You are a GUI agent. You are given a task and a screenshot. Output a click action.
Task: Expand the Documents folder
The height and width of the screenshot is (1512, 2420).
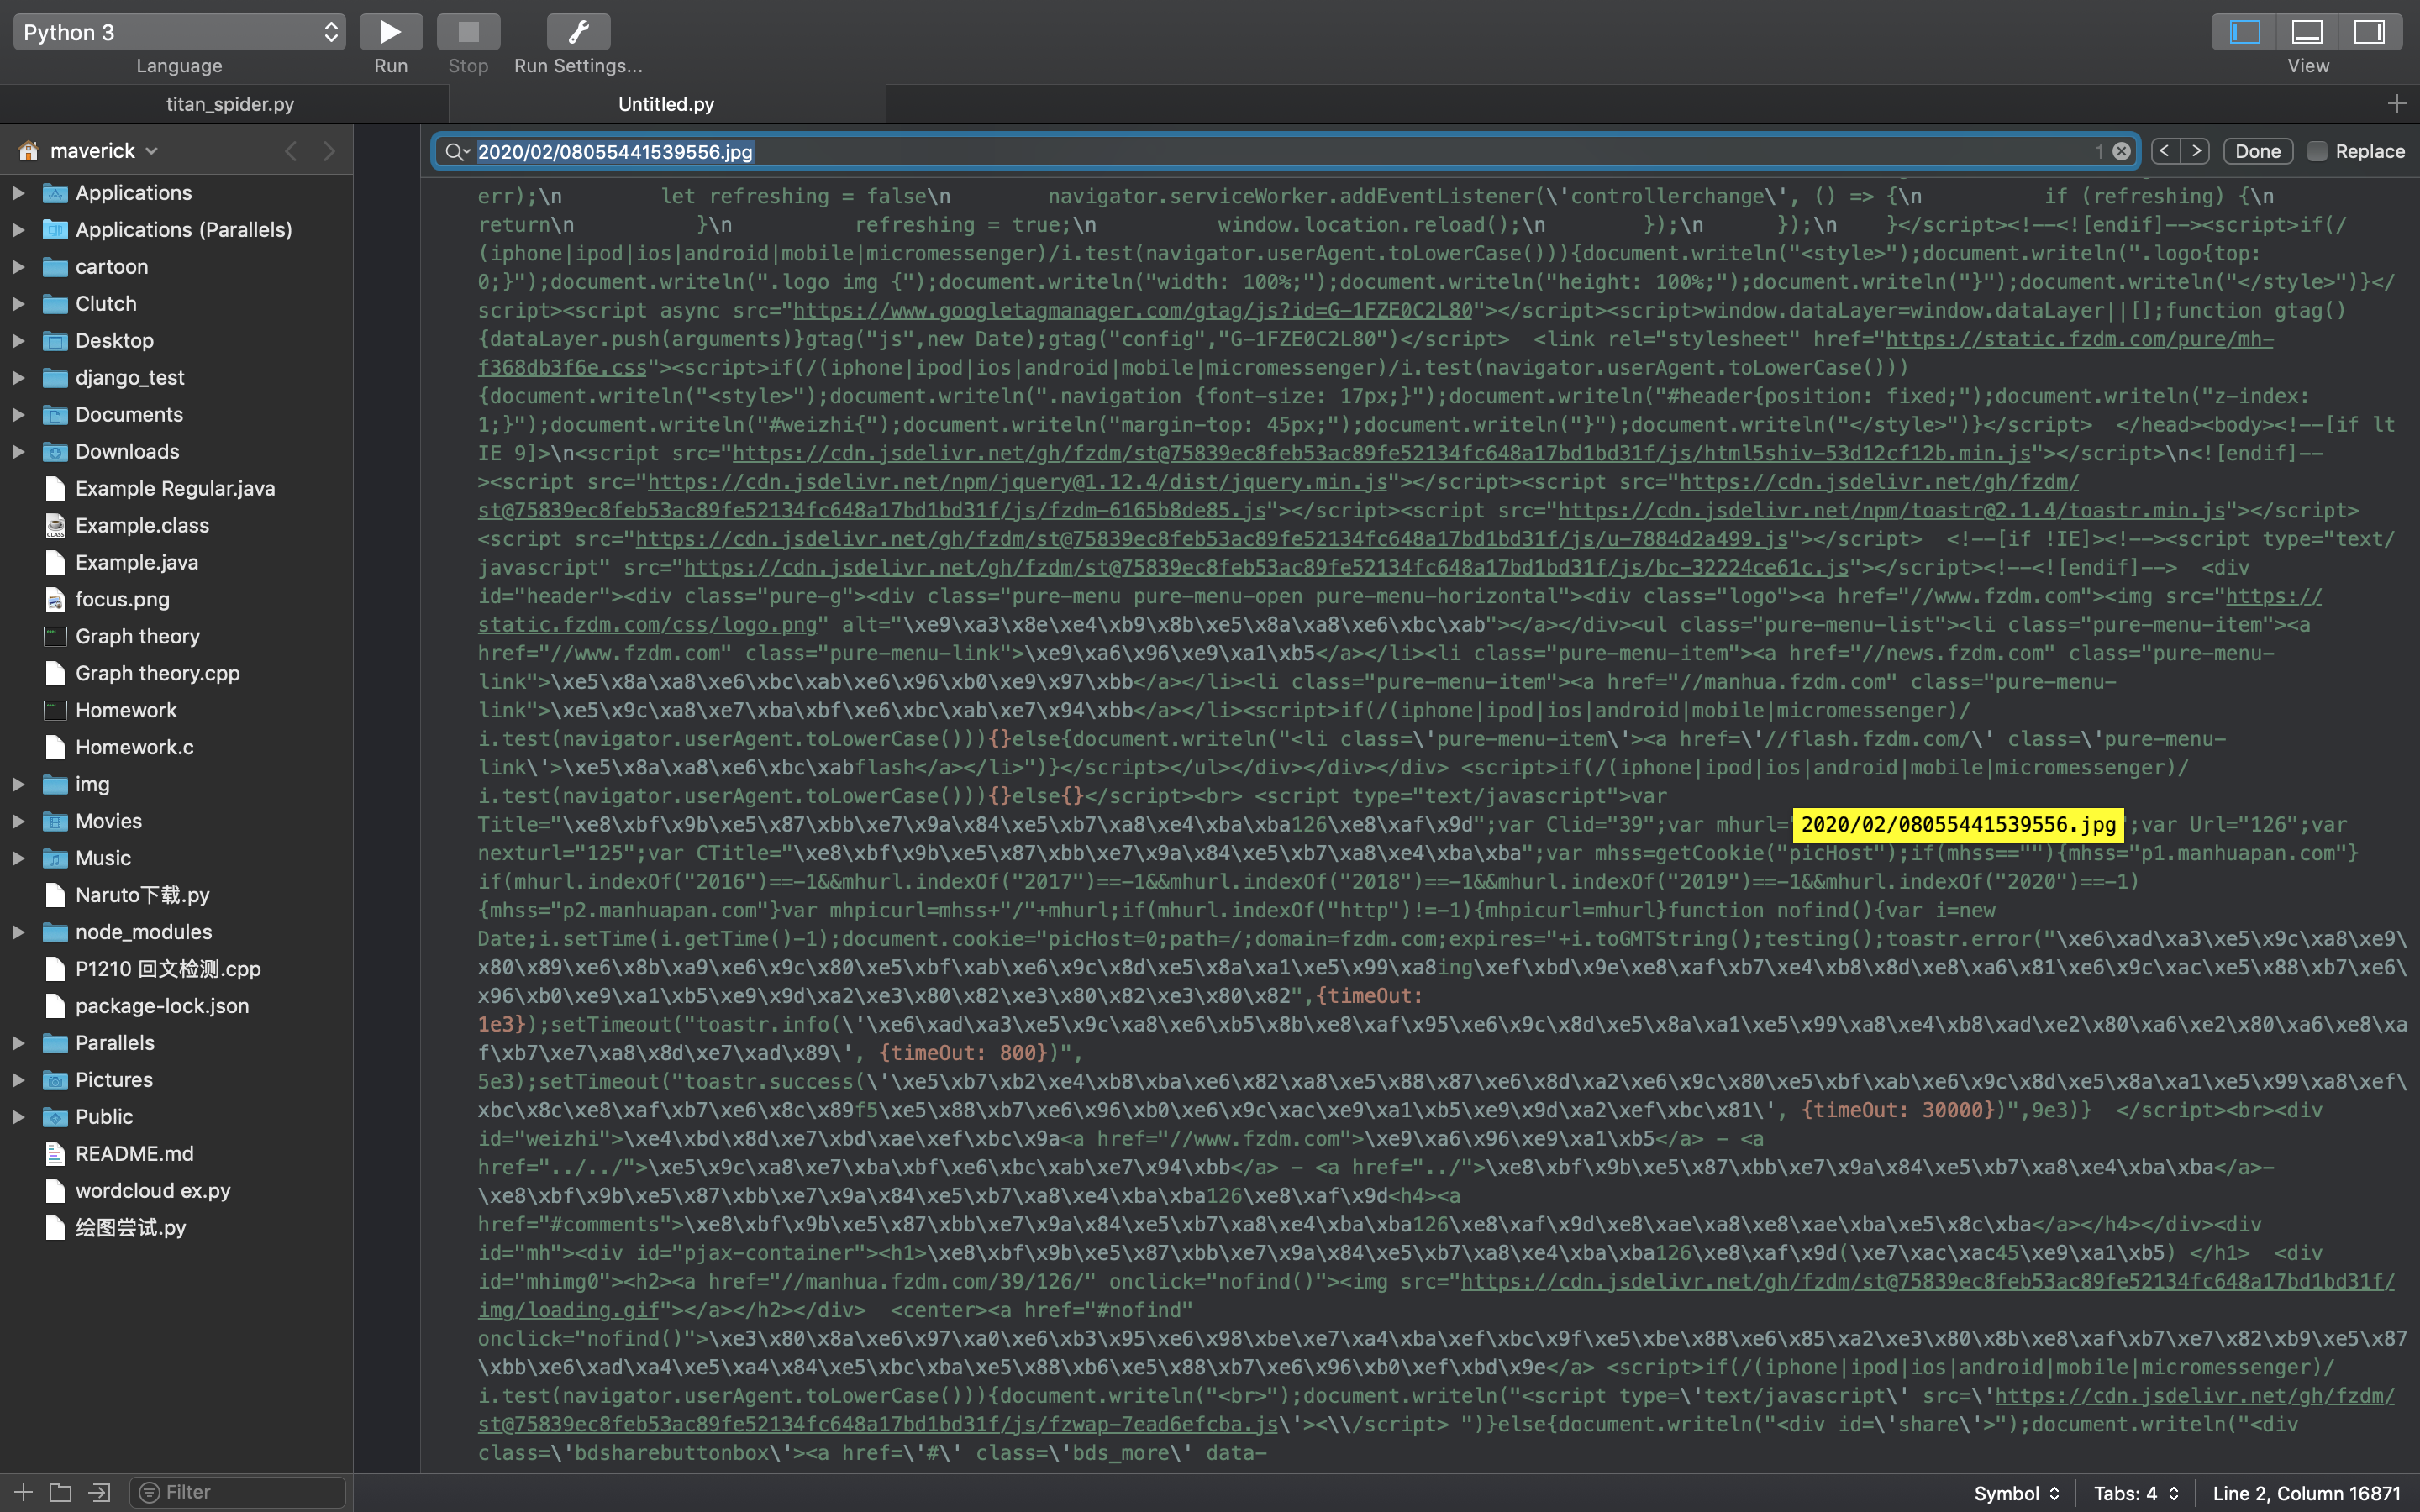pyautogui.click(x=18, y=415)
